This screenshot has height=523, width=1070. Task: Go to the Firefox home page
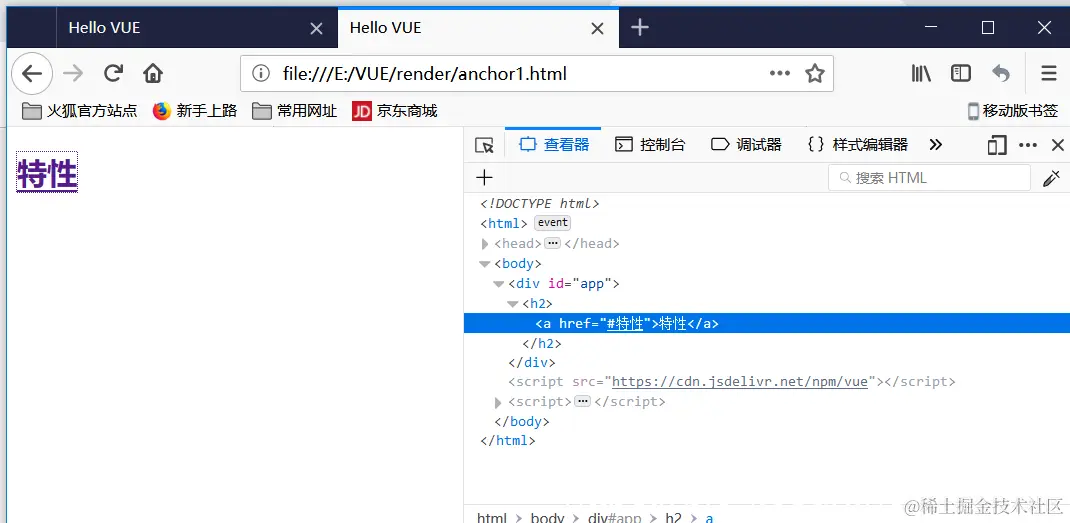coord(153,73)
